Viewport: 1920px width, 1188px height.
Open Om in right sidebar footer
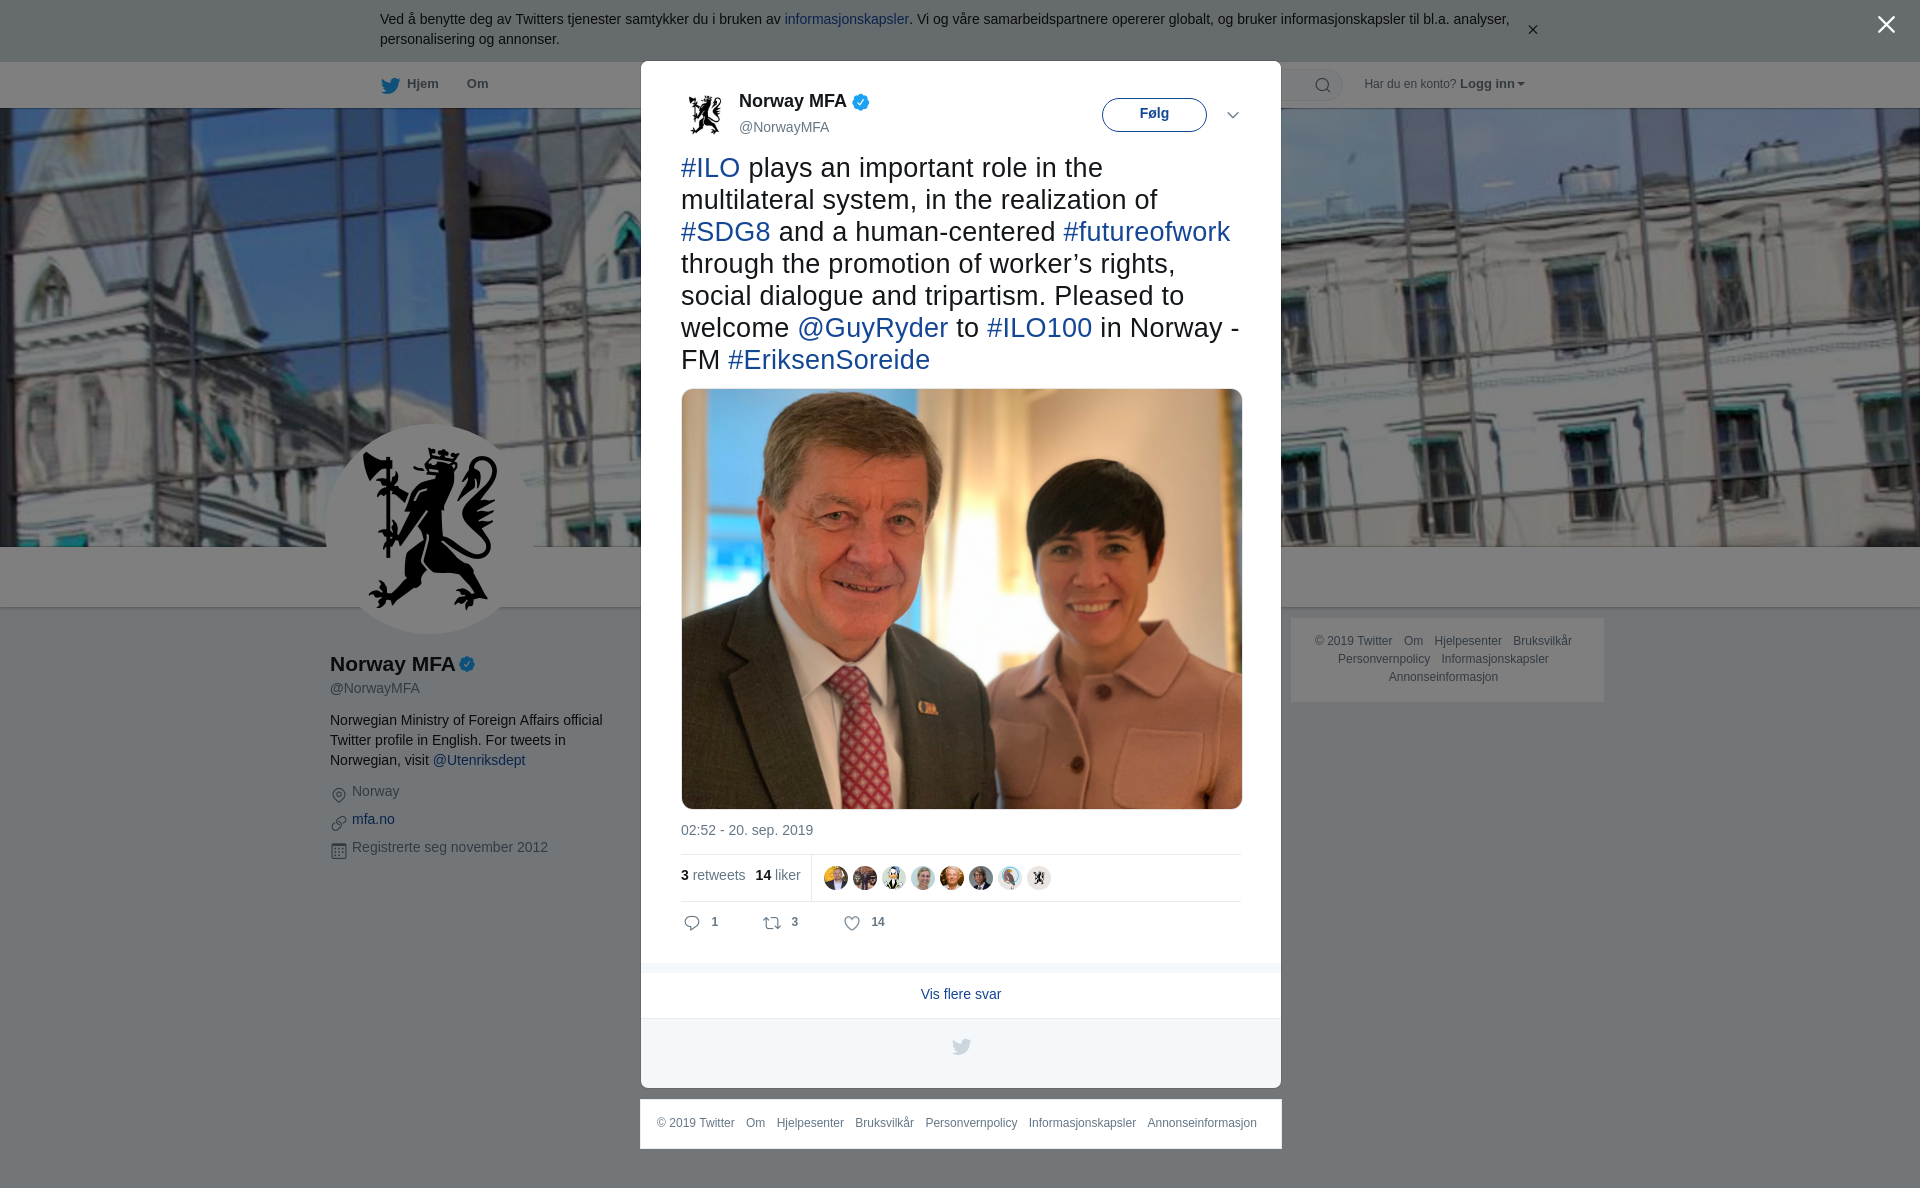(x=1413, y=641)
